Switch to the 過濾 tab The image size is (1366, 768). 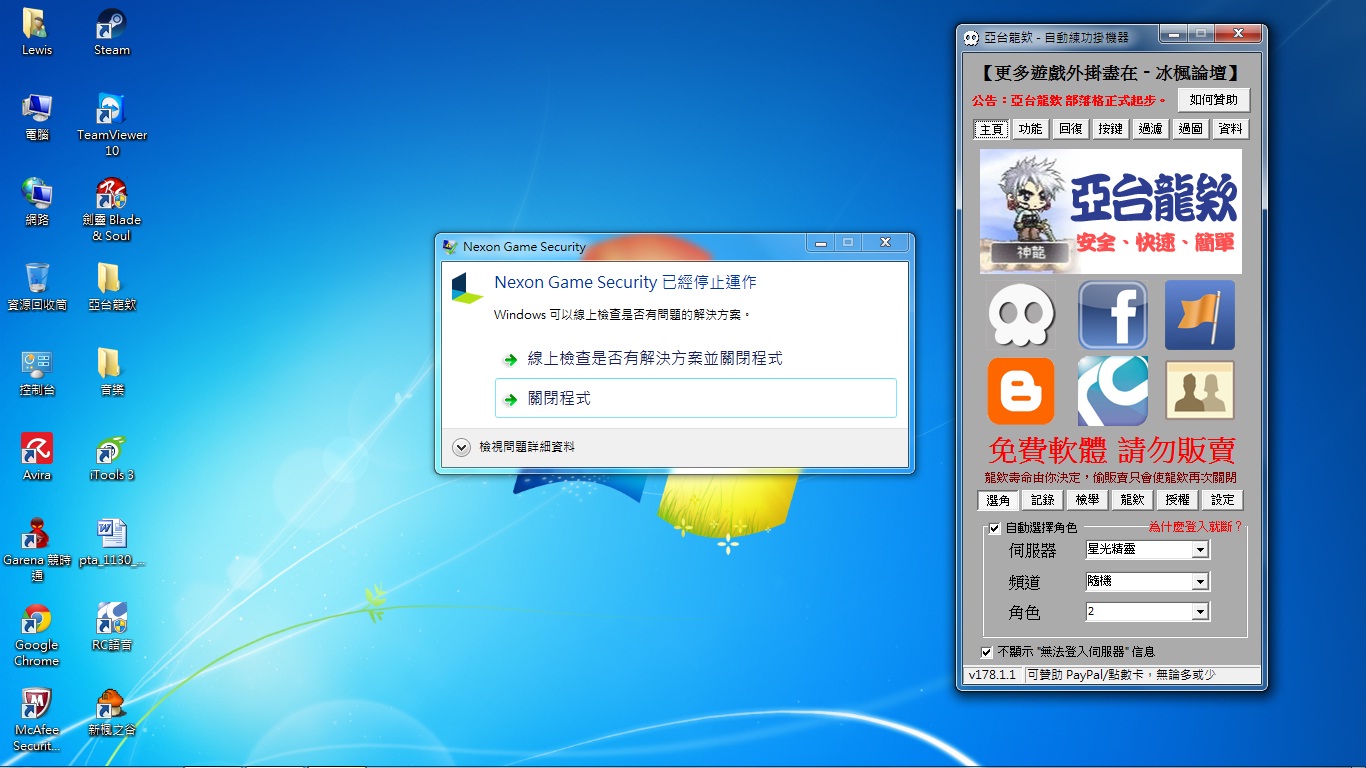(1151, 129)
